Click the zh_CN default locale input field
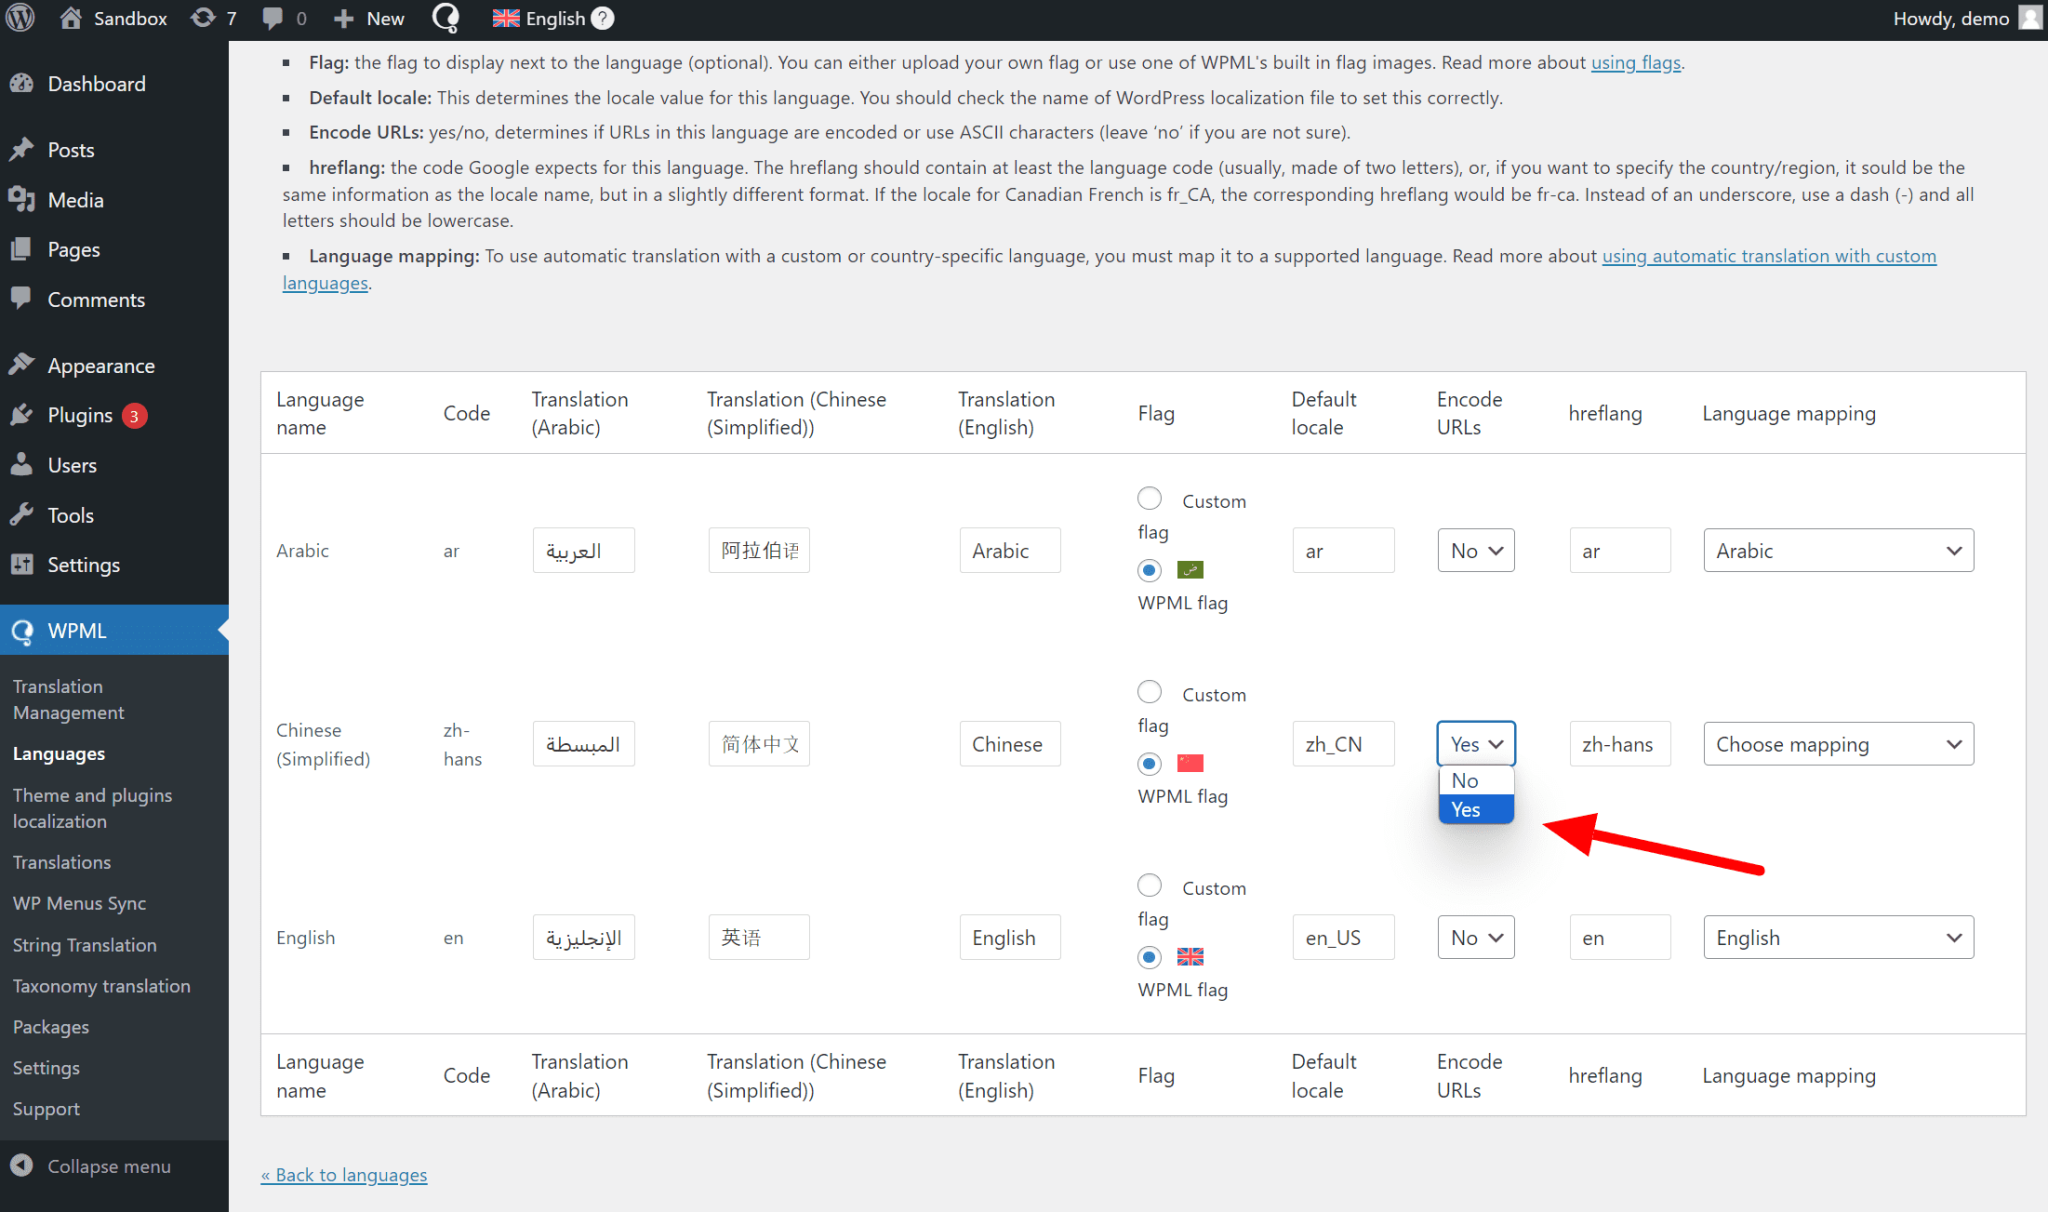2048x1212 pixels. coord(1343,744)
